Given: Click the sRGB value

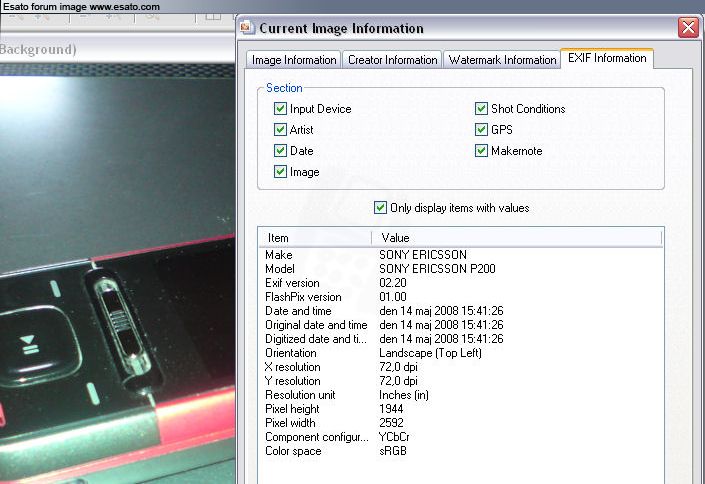Looking at the screenshot, I should 393,451.
